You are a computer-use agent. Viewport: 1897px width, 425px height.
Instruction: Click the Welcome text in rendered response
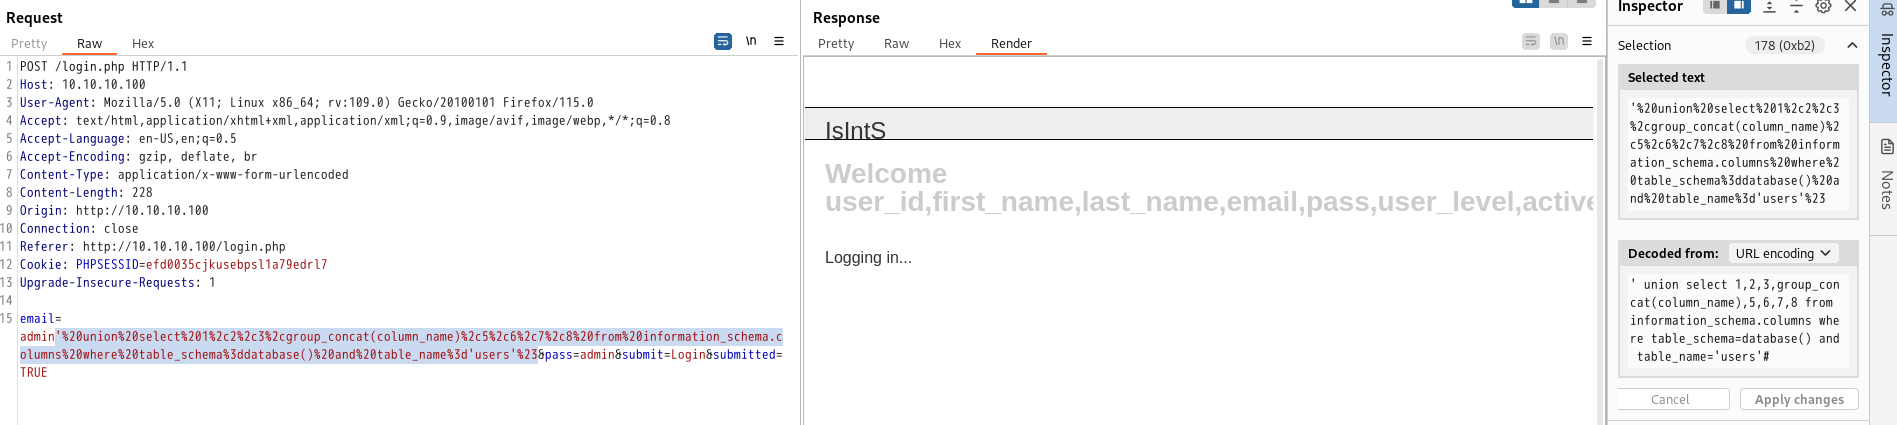[886, 174]
